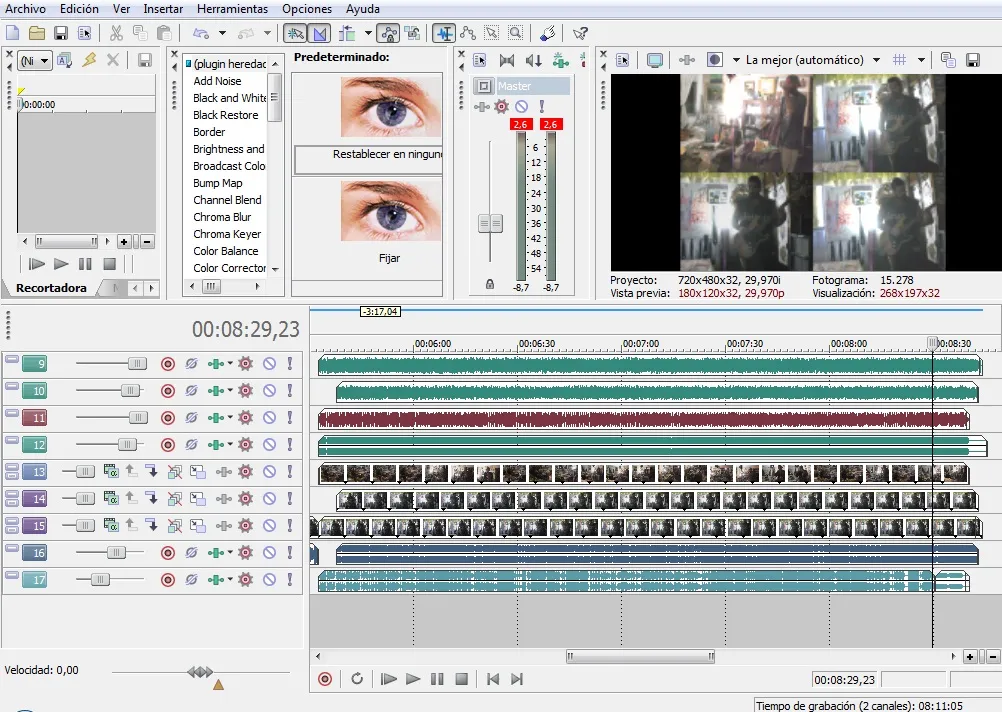Open the grid overlay dropdown in preview

[x=921, y=60]
